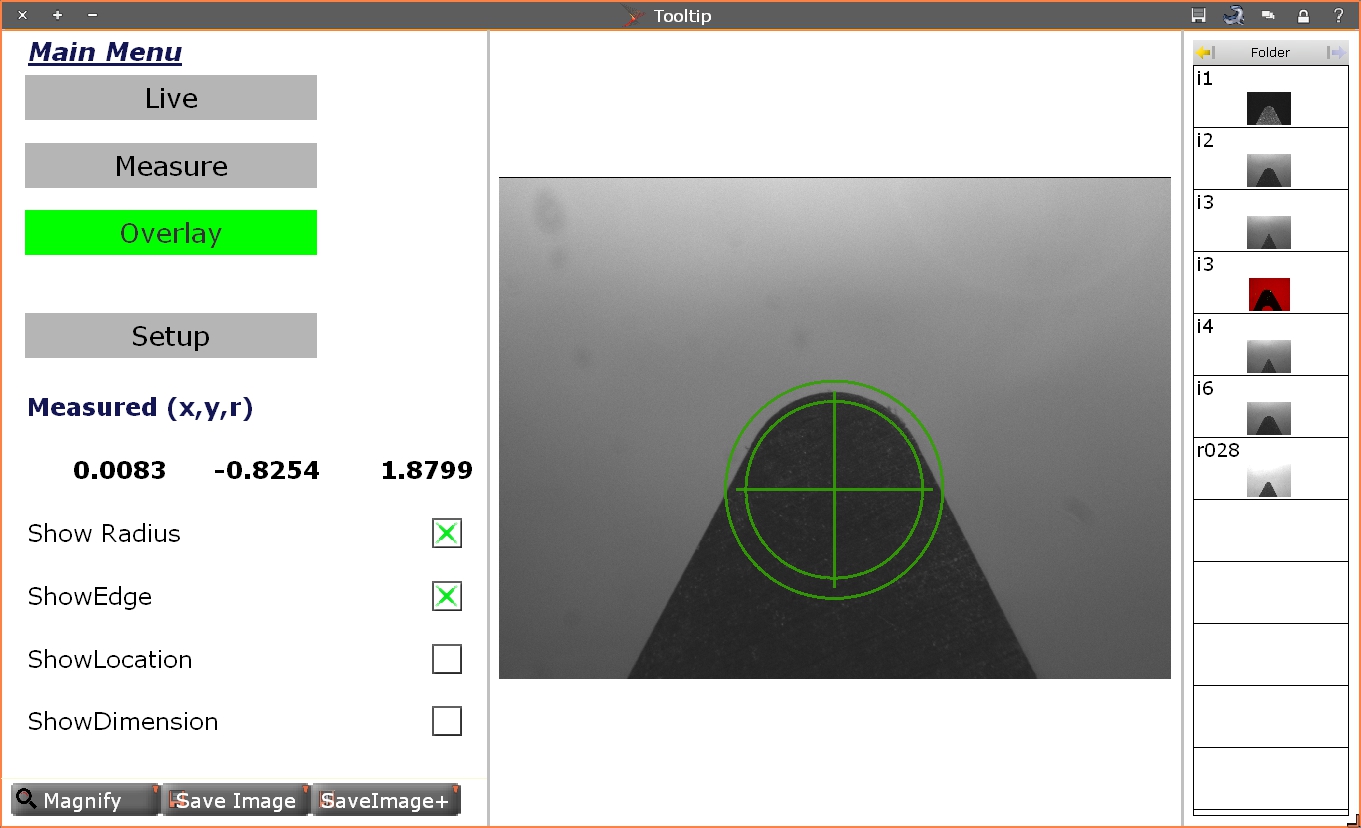Uncheck the Show Radius checkbox

point(446,533)
